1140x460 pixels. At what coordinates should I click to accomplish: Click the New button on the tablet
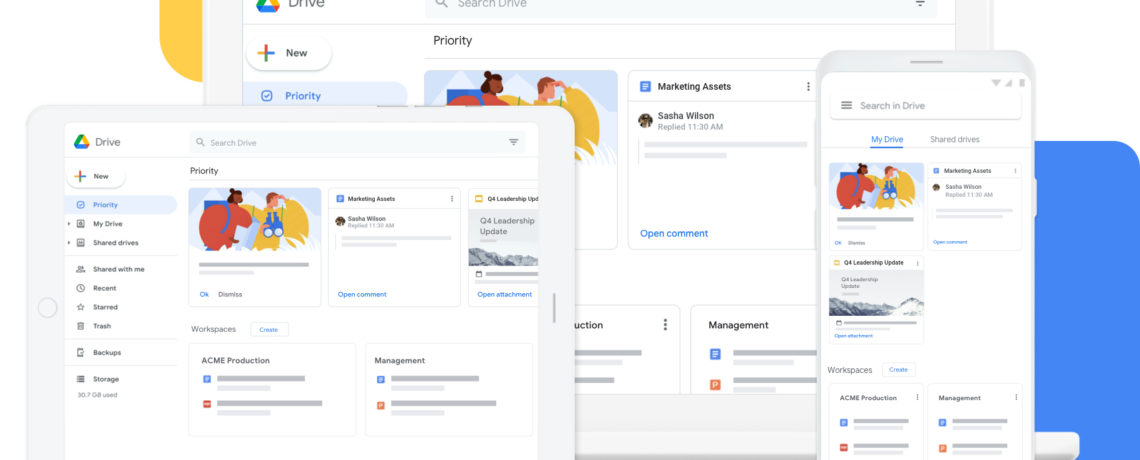click(x=96, y=176)
